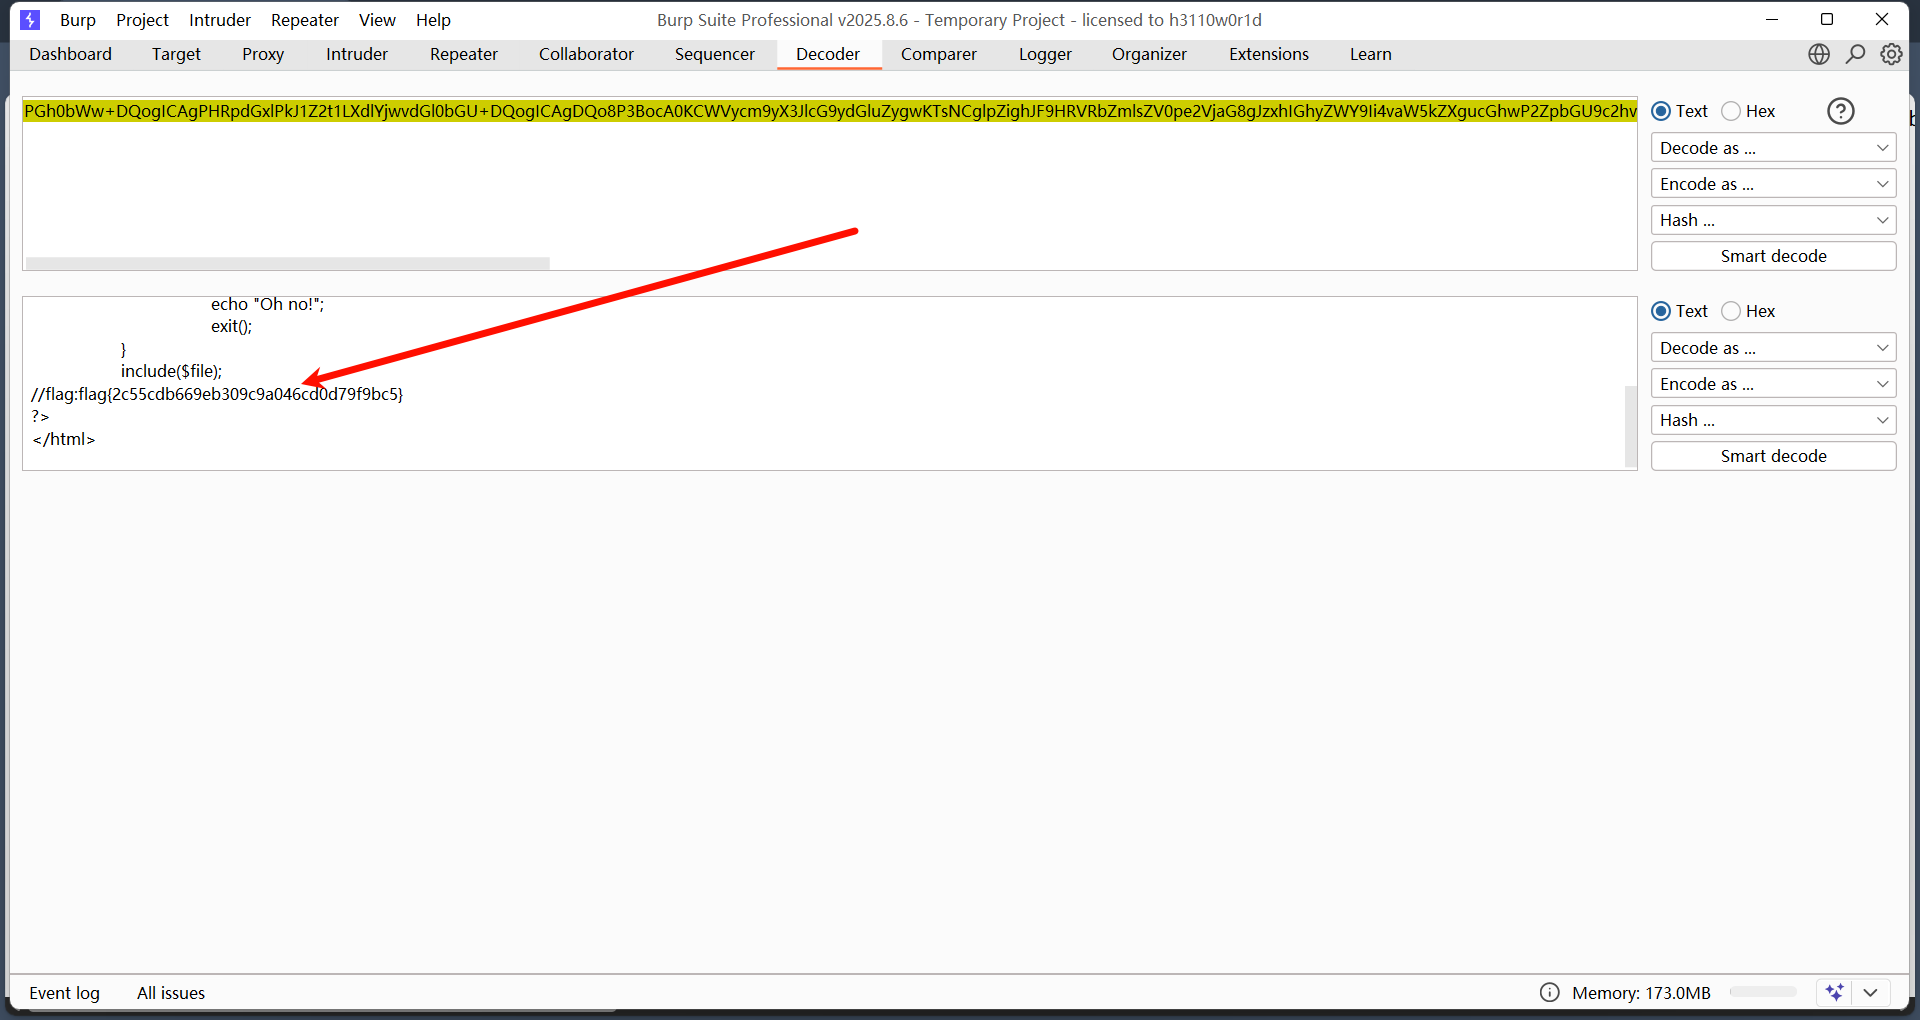
Task: Click the decoded flag line text
Action: click(217, 394)
